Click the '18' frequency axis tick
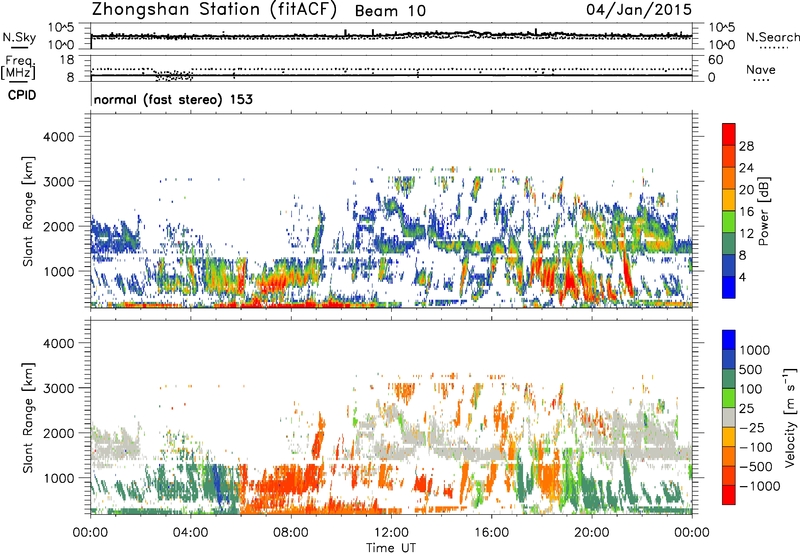This screenshot has height=554, width=800. [x=67, y=60]
